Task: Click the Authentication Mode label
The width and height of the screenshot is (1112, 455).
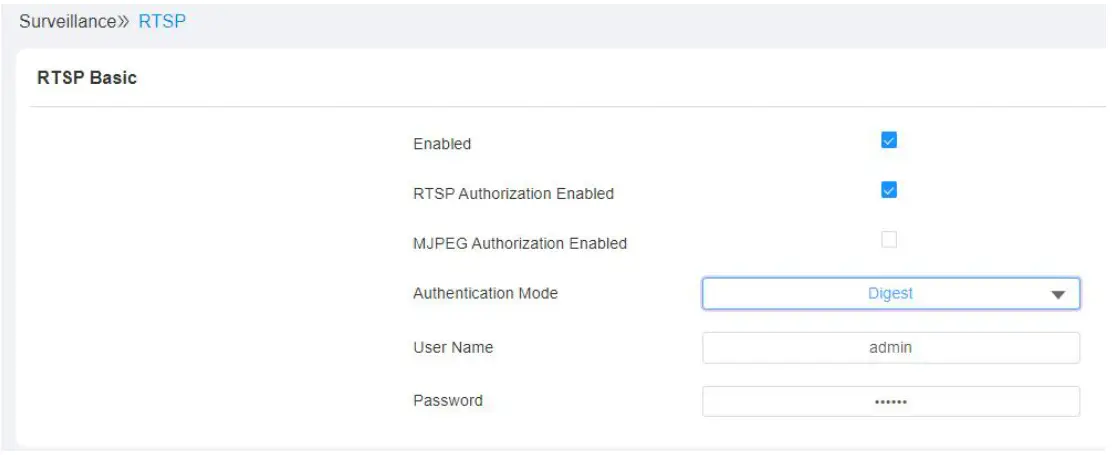Action: pyautogui.click(x=485, y=294)
